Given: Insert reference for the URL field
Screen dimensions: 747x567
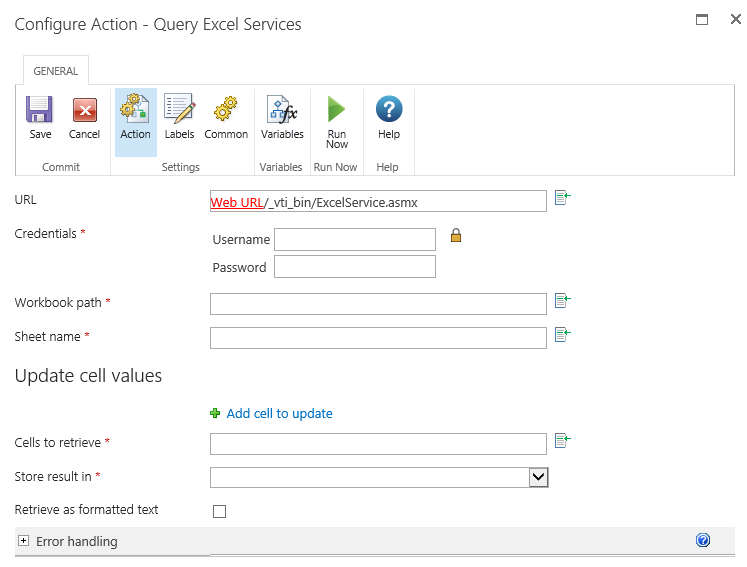Looking at the screenshot, I should click(562, 198).
